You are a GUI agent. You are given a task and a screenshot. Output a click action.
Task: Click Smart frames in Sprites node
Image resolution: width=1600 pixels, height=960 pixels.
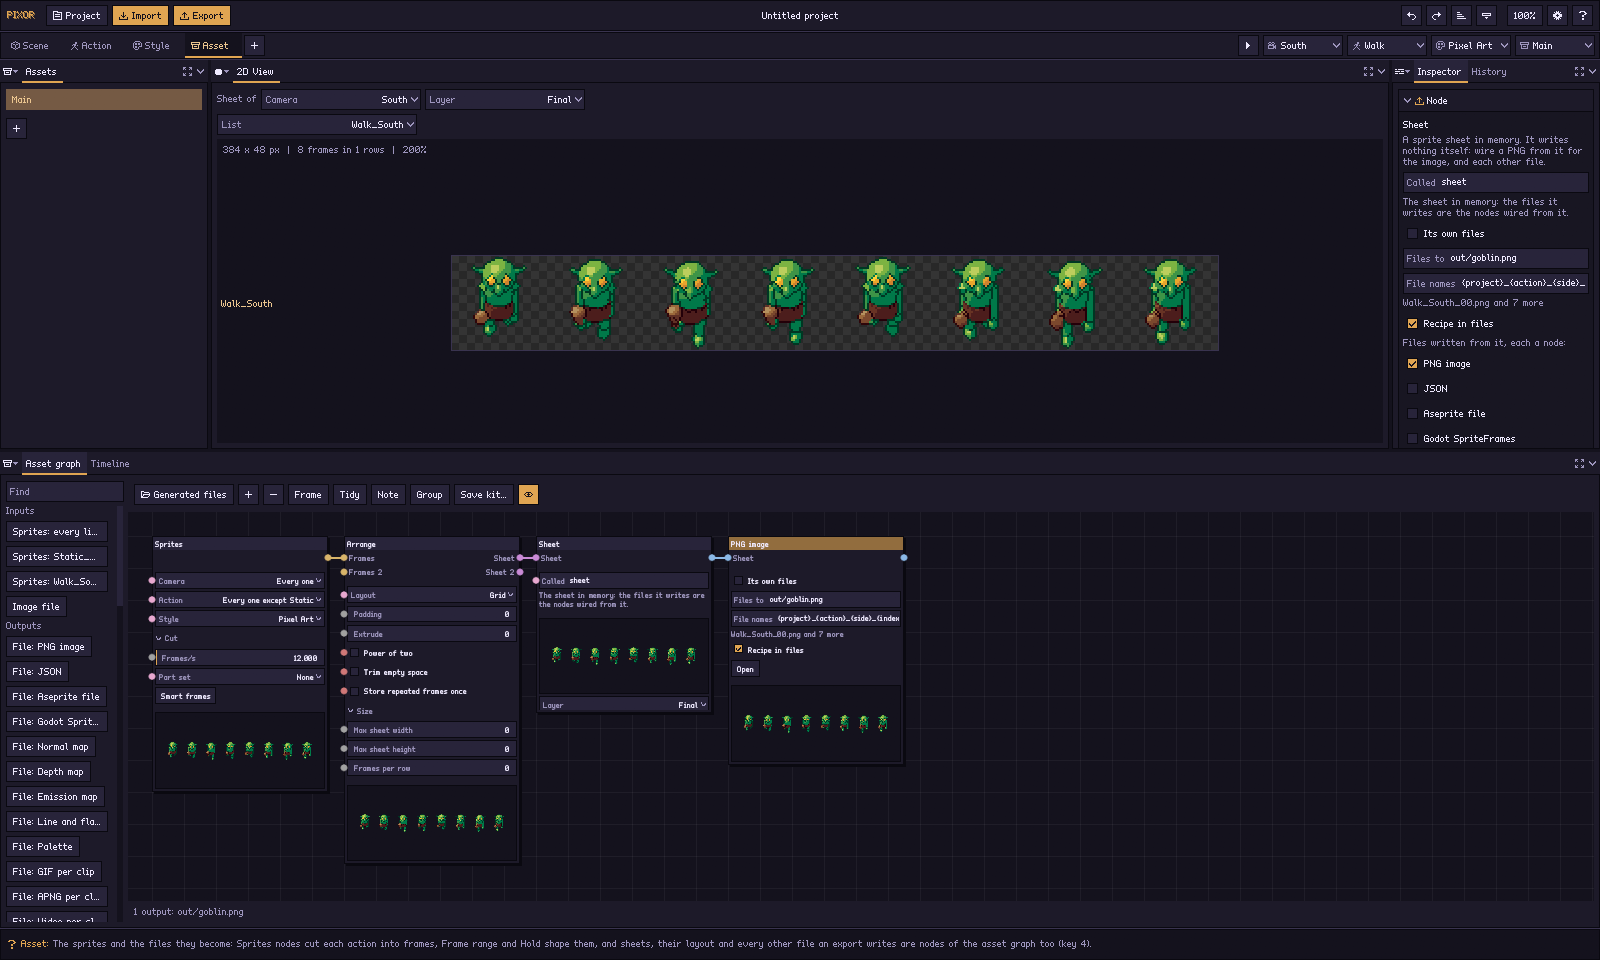(x=186, y=696)
